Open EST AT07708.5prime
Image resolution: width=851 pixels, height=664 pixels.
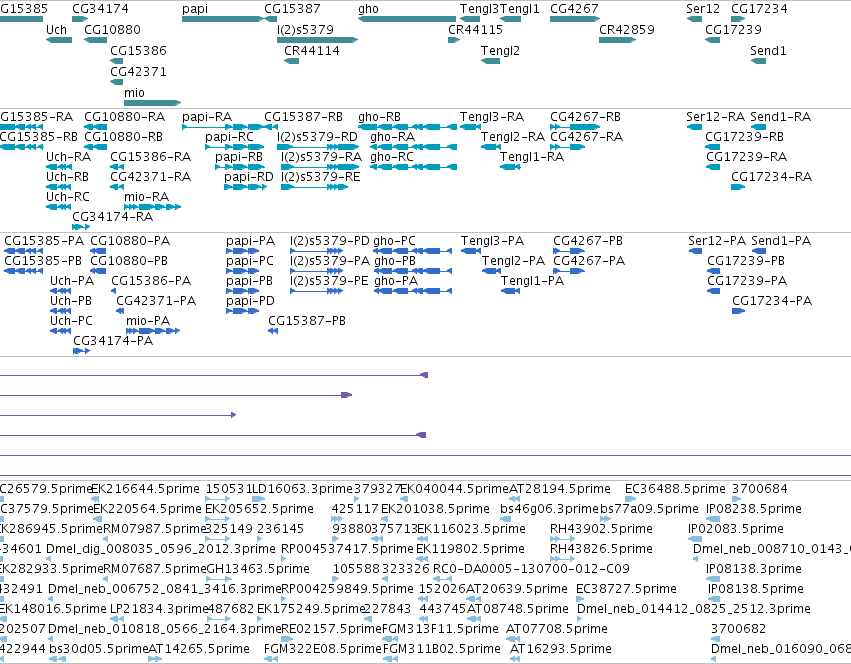coord(557,629)
